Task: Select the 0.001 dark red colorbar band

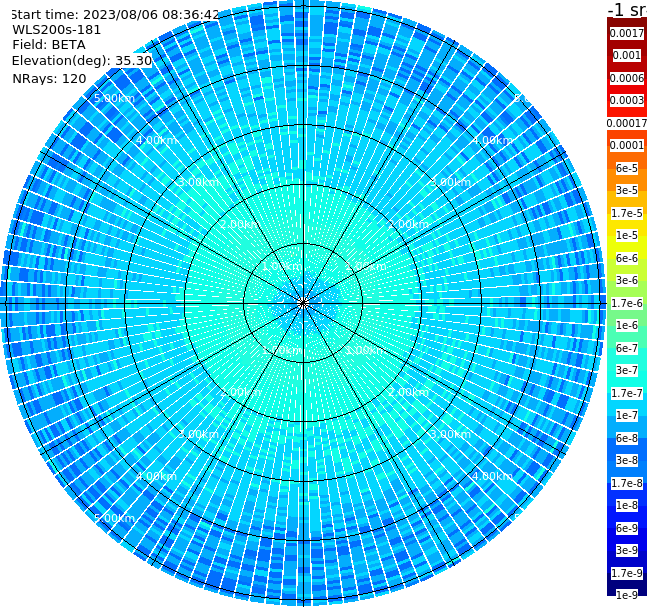Action: click(x=627, y=55)
